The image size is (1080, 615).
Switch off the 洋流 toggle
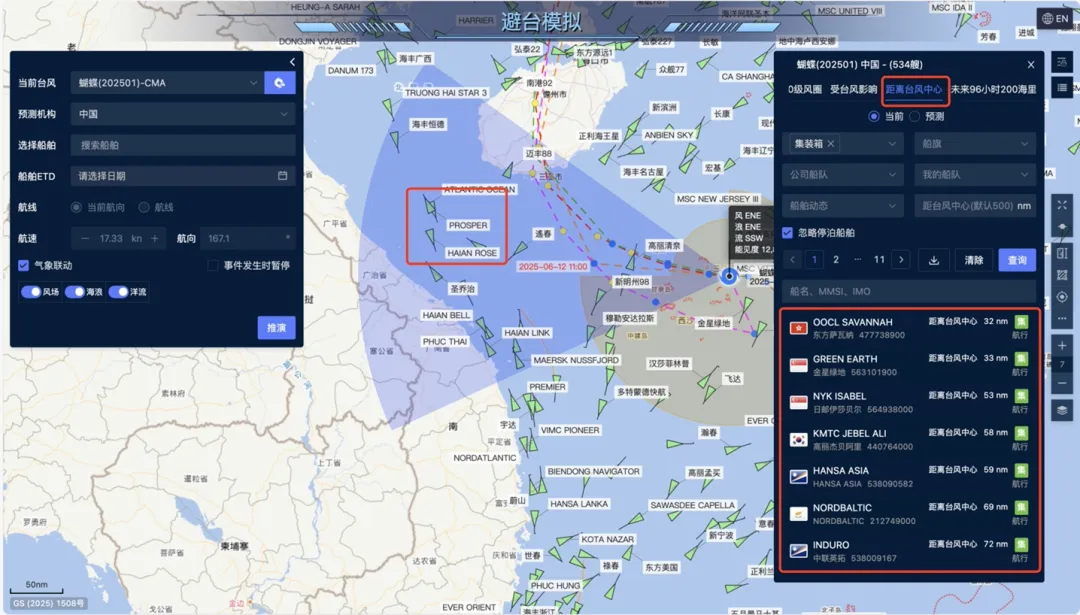coord(118,292)
